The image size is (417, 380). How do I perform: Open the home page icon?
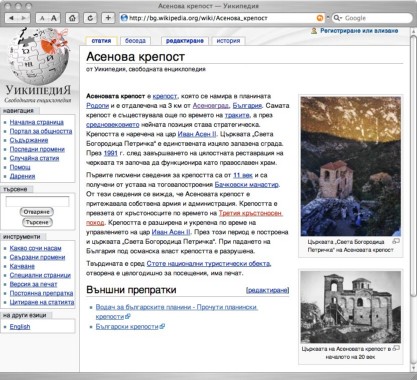(72, 18)
